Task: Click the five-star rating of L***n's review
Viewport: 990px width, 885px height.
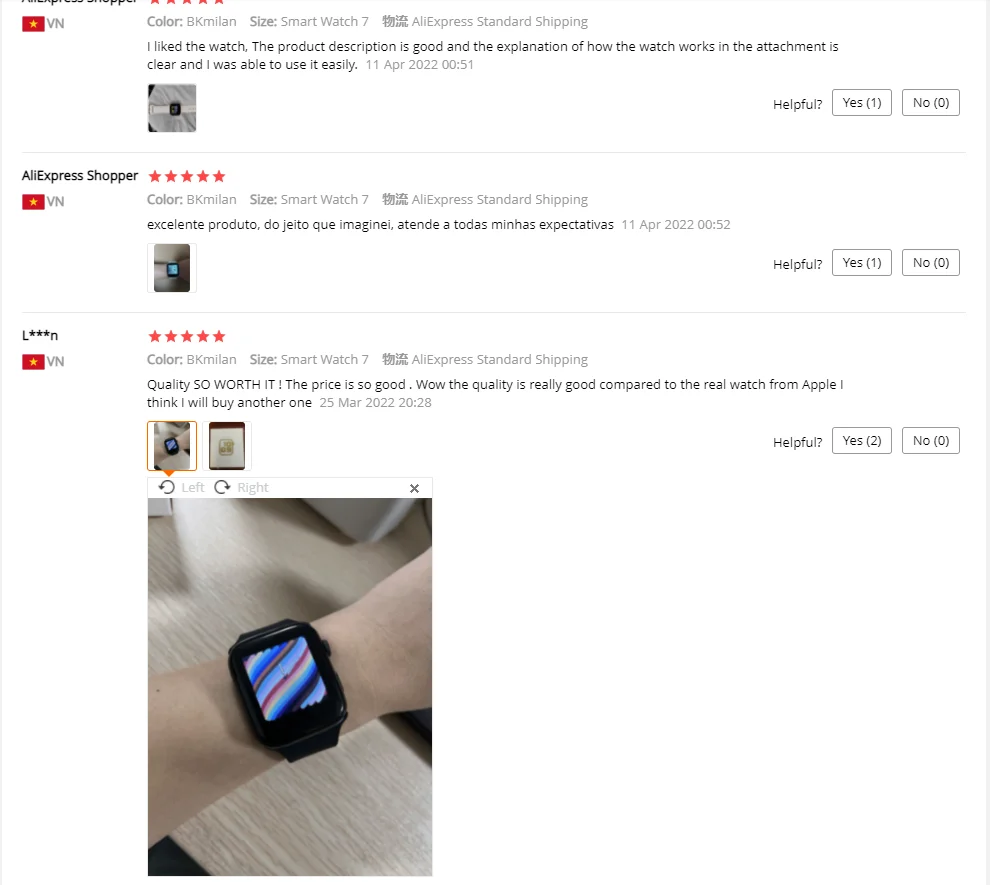Action: [186, 336]
